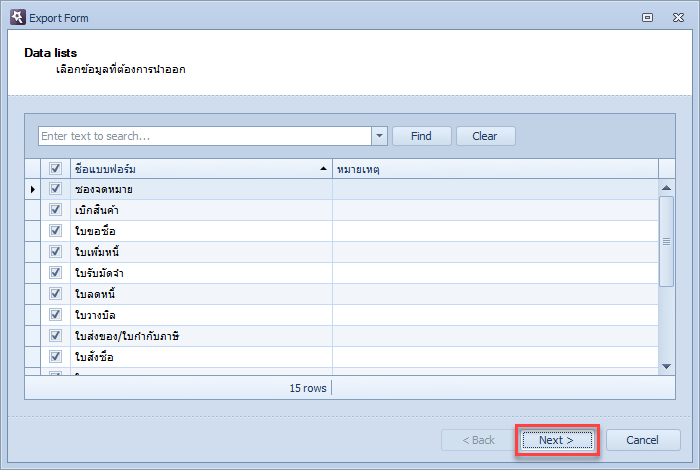
Task: Uncheck the ใบวางบิล checkbox
Action: 55,315
